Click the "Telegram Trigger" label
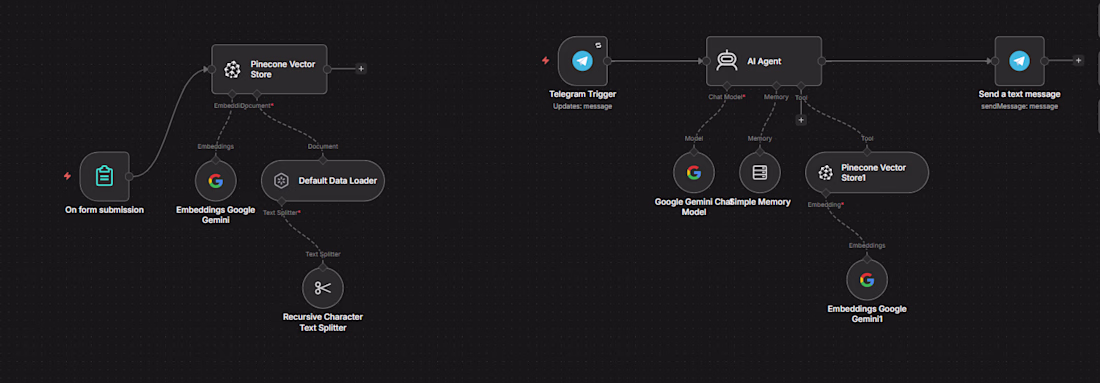The width and height of the screenshot is (1100, 383). 582,94
